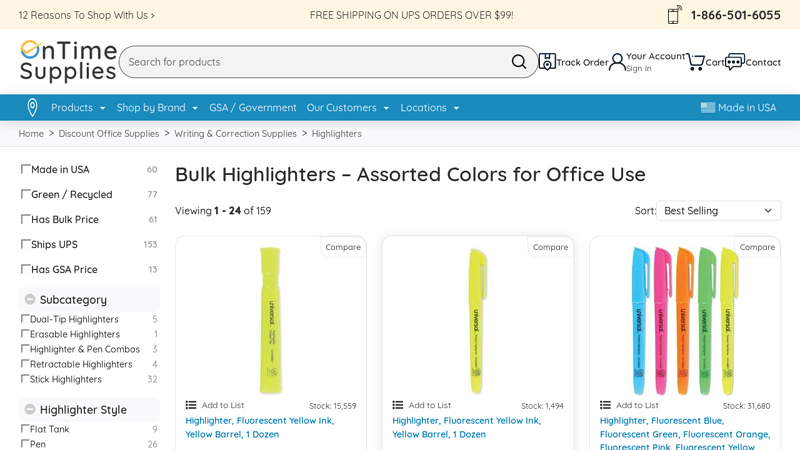Viewport: 800px width, 450px height.
Task: Click the OnTime Supplies logo
Action: pyautogui.click(x=68, y=61)
